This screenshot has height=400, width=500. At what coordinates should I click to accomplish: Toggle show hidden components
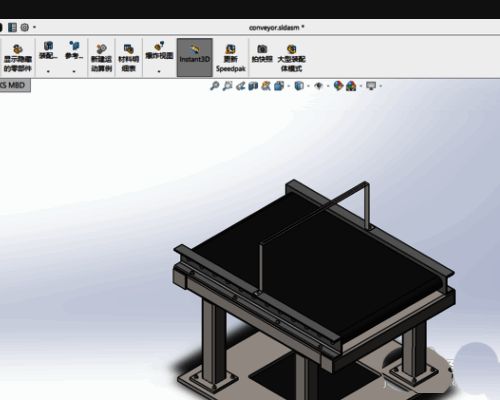17,58
